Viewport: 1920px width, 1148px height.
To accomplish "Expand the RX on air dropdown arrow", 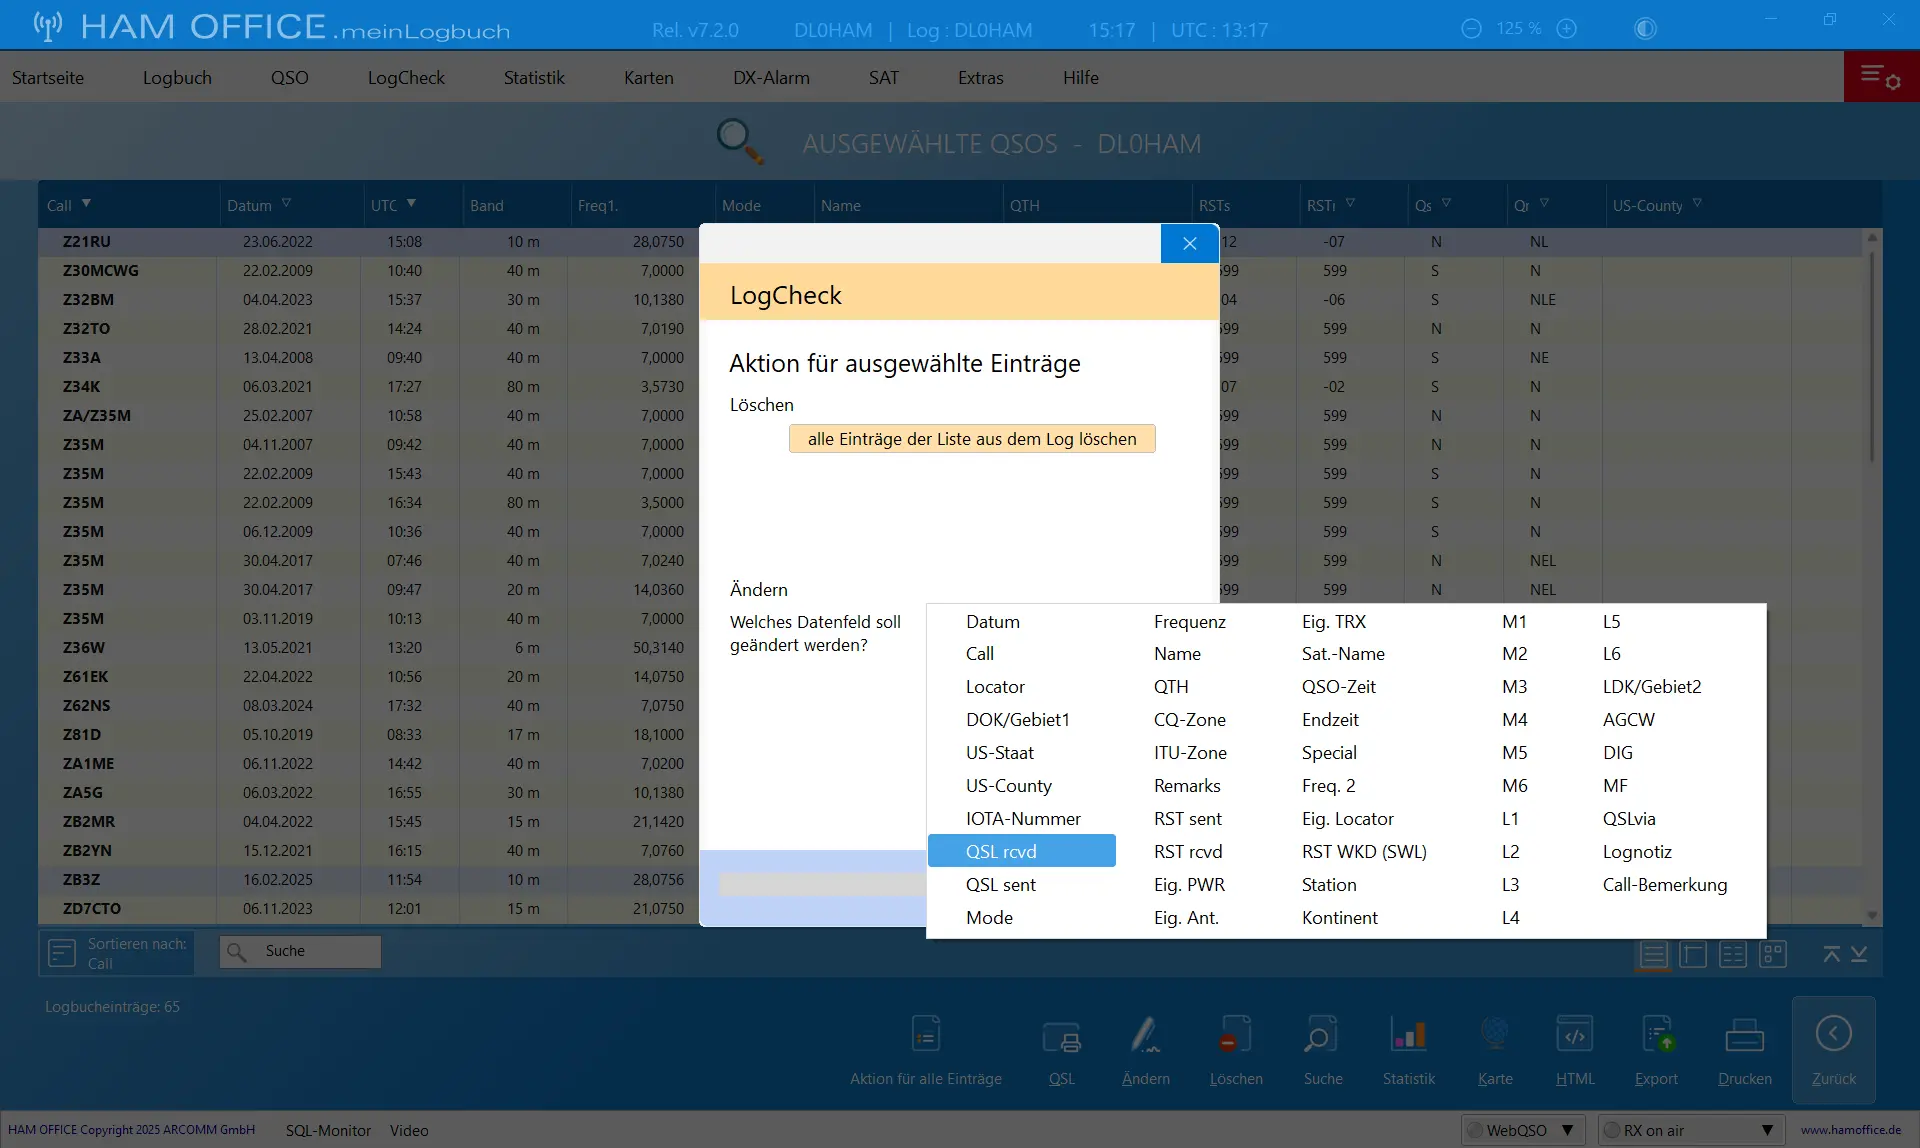I will tap(1767, 1130).
